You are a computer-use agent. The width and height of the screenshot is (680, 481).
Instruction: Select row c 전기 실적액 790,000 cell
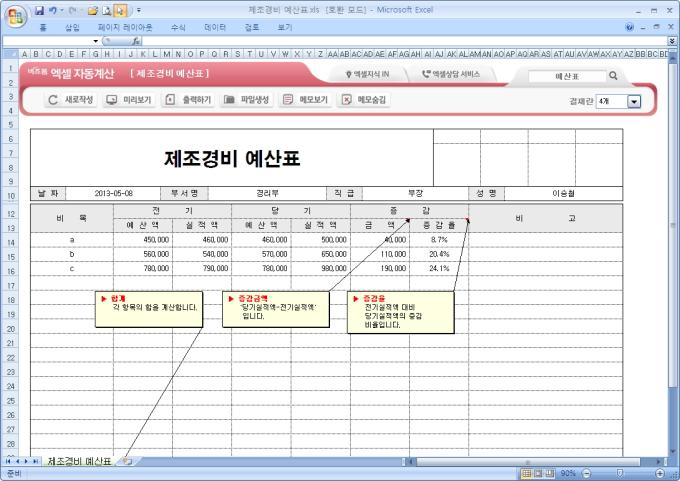click(202, 268)
